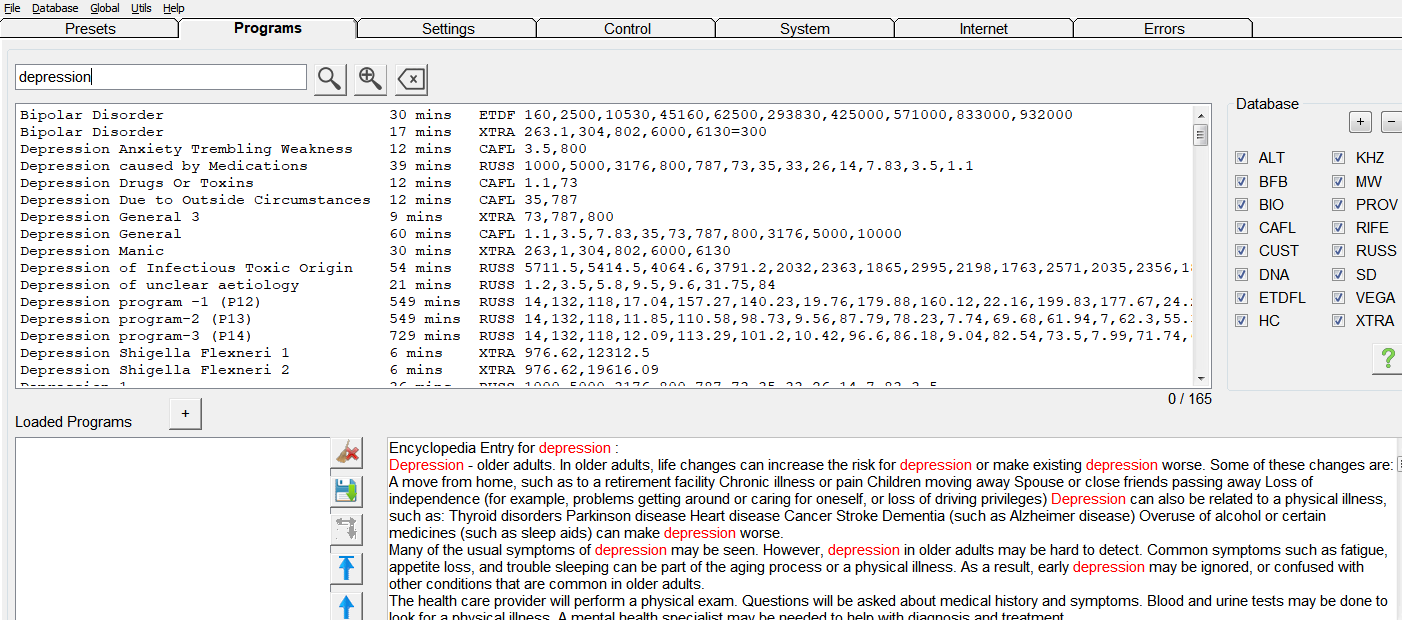Click the move-to-top arrow icon
The image size is (1402, 620).
click(346, 568)
